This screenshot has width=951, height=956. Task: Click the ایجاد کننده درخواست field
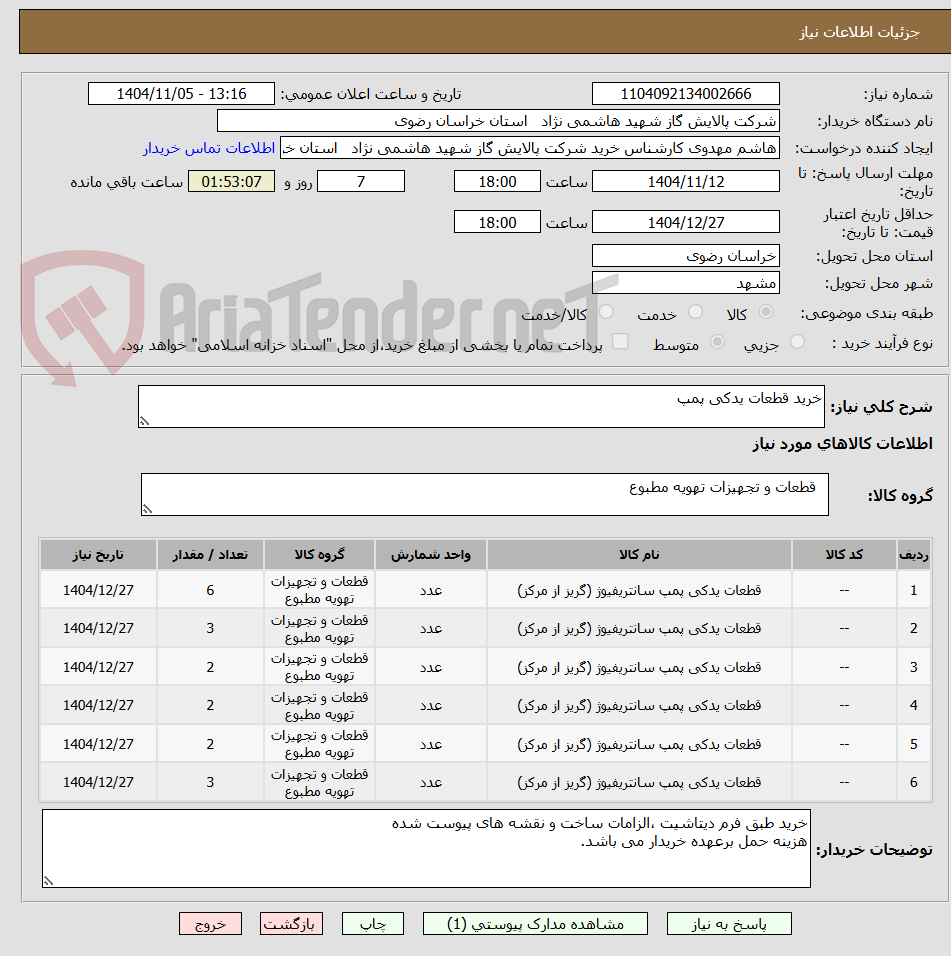[530, 148]
